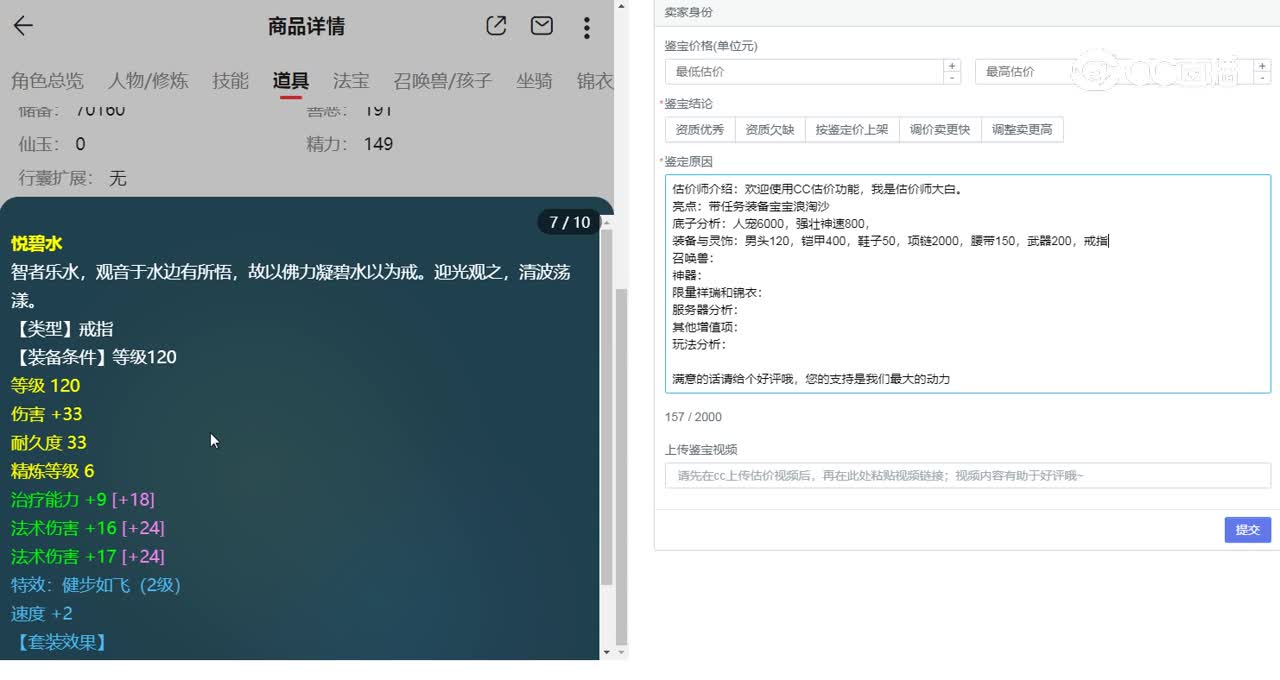Switch to the 道具 tab
Viewport: 1280px width, 680px height.
click(290, 82)
